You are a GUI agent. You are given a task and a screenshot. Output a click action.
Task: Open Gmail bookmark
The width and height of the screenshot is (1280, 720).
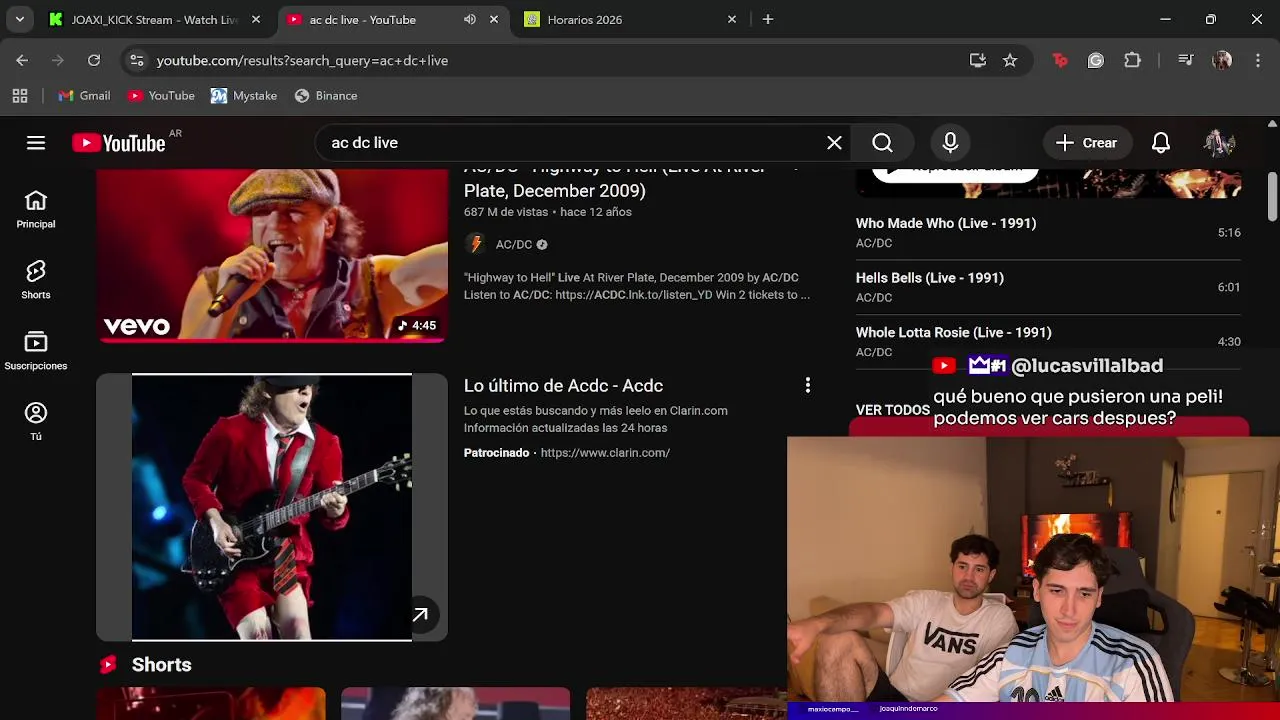84,96
